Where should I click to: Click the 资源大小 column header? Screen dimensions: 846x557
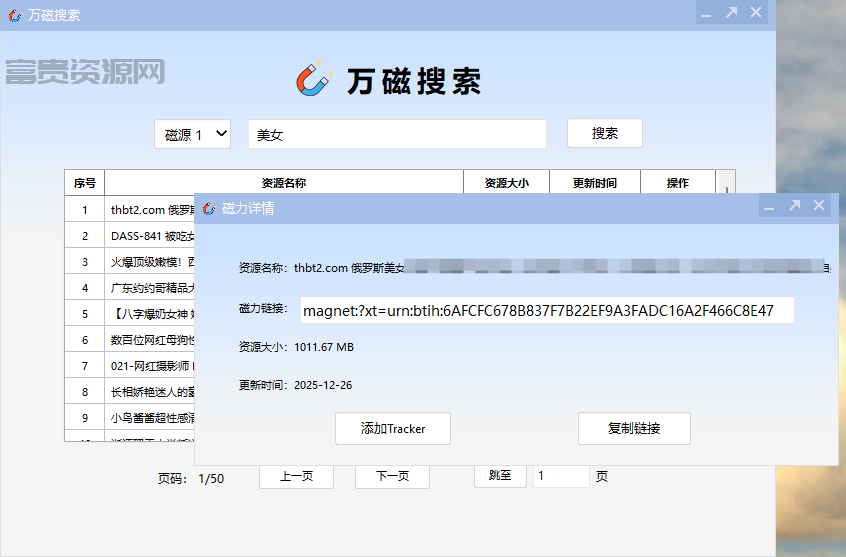coord(507,183)
